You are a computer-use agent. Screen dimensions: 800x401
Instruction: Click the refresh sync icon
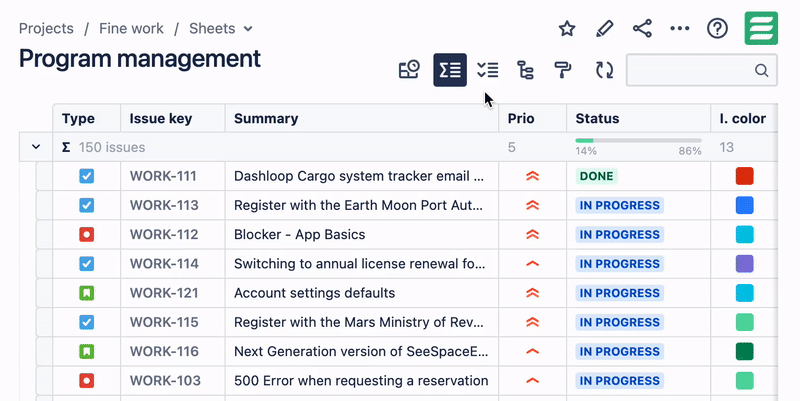pos(604,70)
